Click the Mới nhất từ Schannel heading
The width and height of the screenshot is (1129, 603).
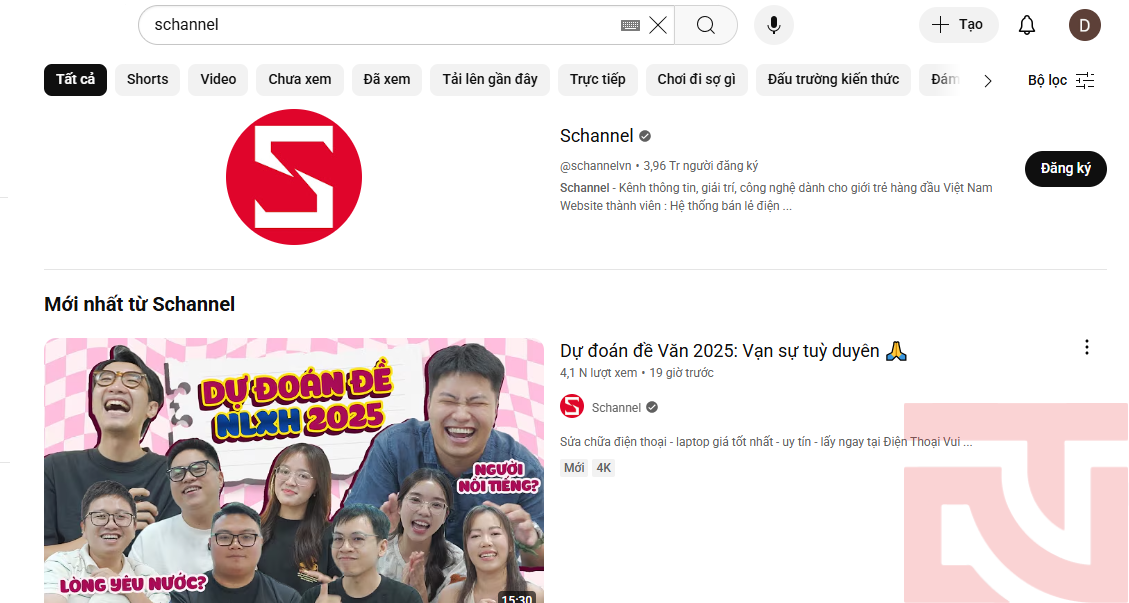click(140, 304)
